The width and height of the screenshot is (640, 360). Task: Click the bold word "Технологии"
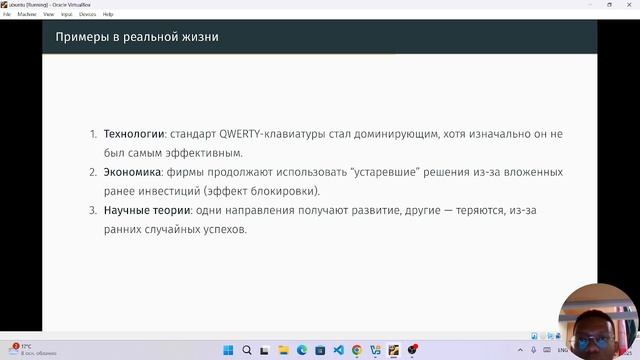[x=134, y=134]
